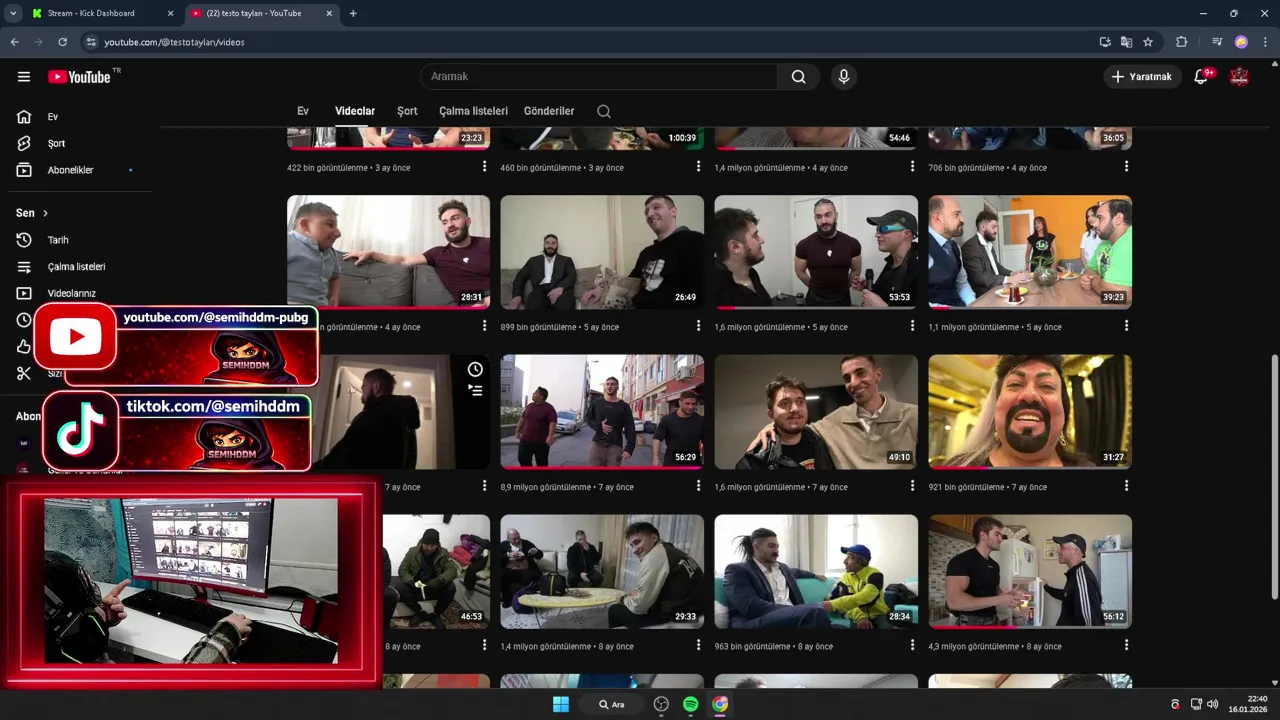Open the Windows Start menu
The image size is (1280, 720).
(561, 704)
